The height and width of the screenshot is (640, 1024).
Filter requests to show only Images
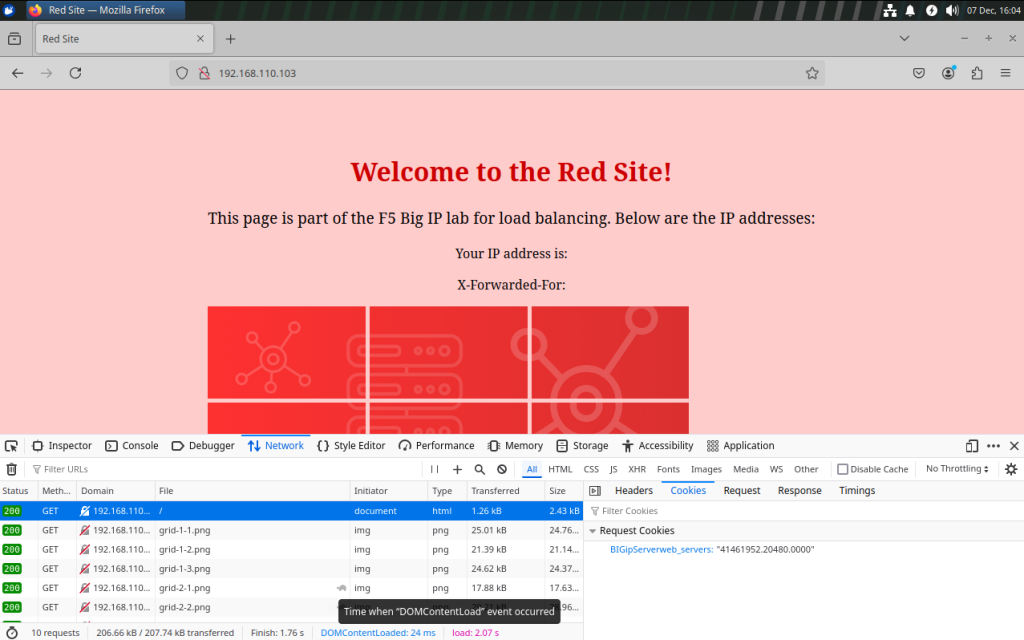click(705, 468)
